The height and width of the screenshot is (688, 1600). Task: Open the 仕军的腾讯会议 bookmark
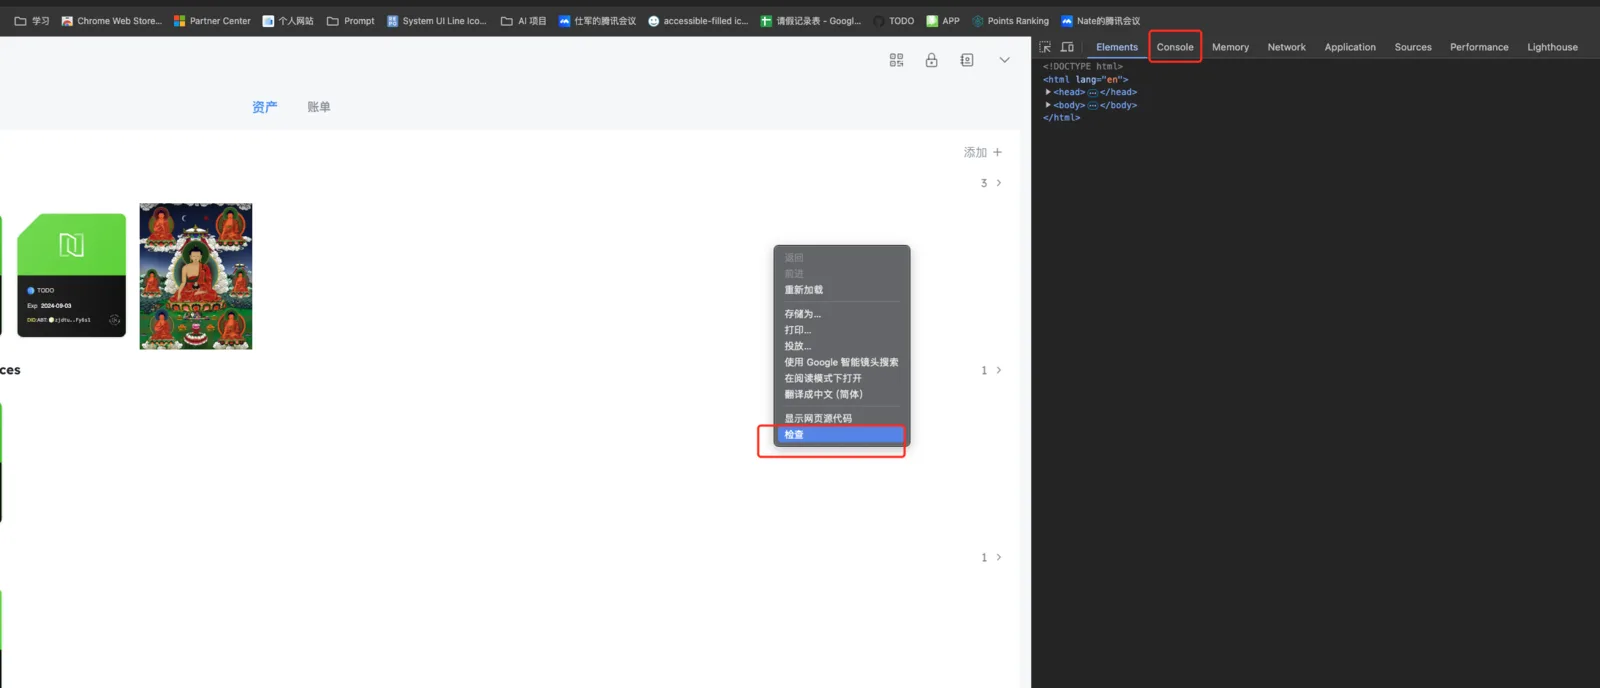[x=597, y=21]
